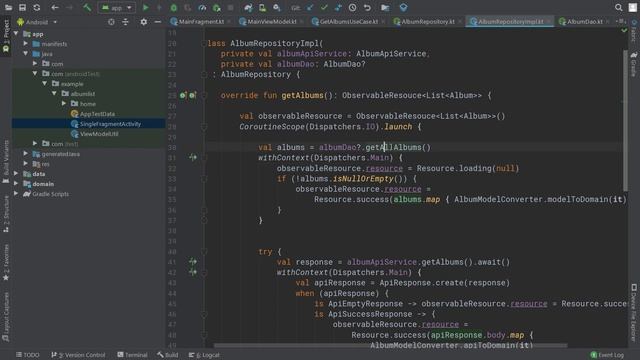Open the Event Log

pyautogui.click(x=607, y=355)
